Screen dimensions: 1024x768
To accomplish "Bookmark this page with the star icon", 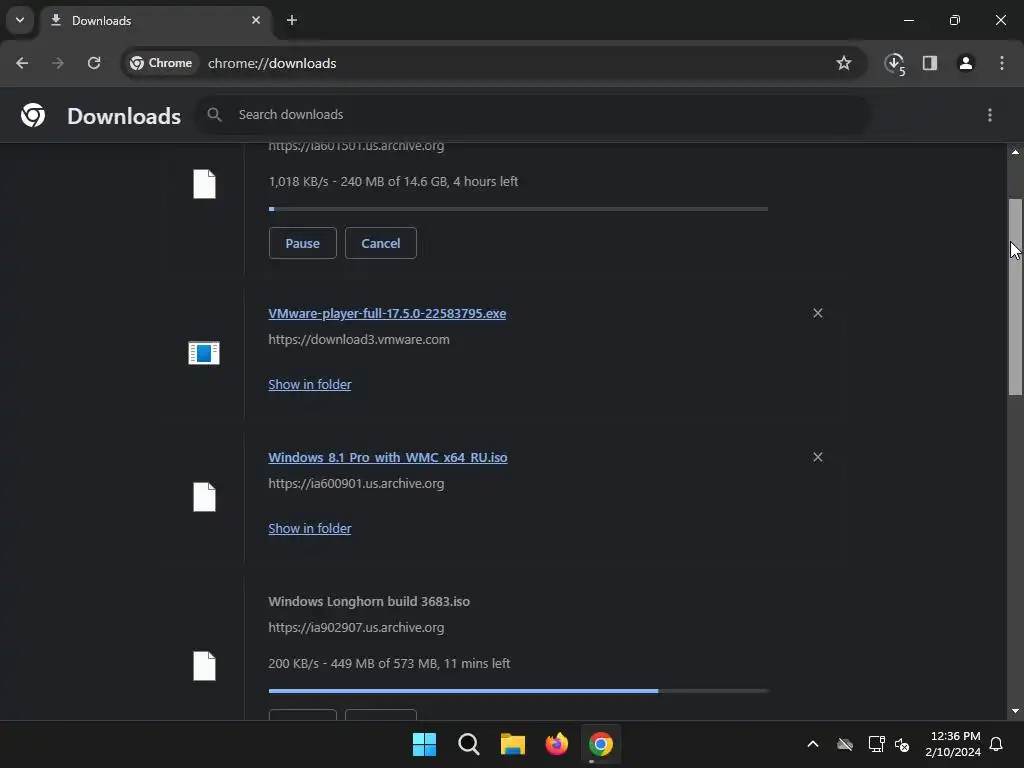I will pos(844,63).
